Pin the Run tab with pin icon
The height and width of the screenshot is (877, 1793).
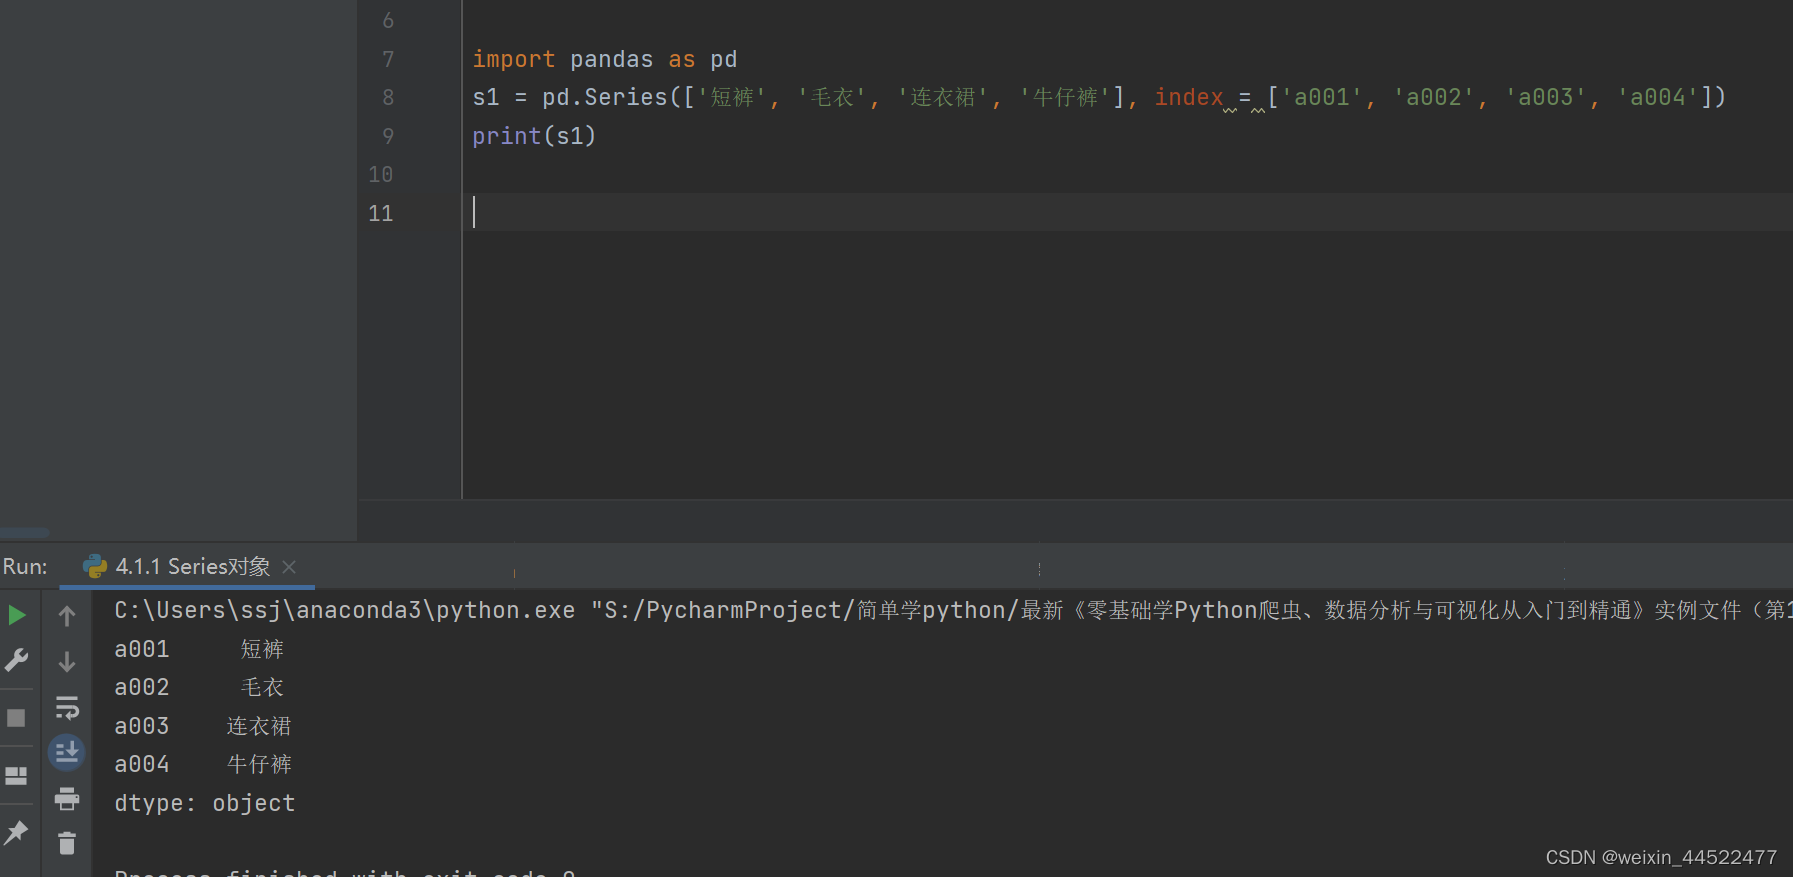[17, 832]
